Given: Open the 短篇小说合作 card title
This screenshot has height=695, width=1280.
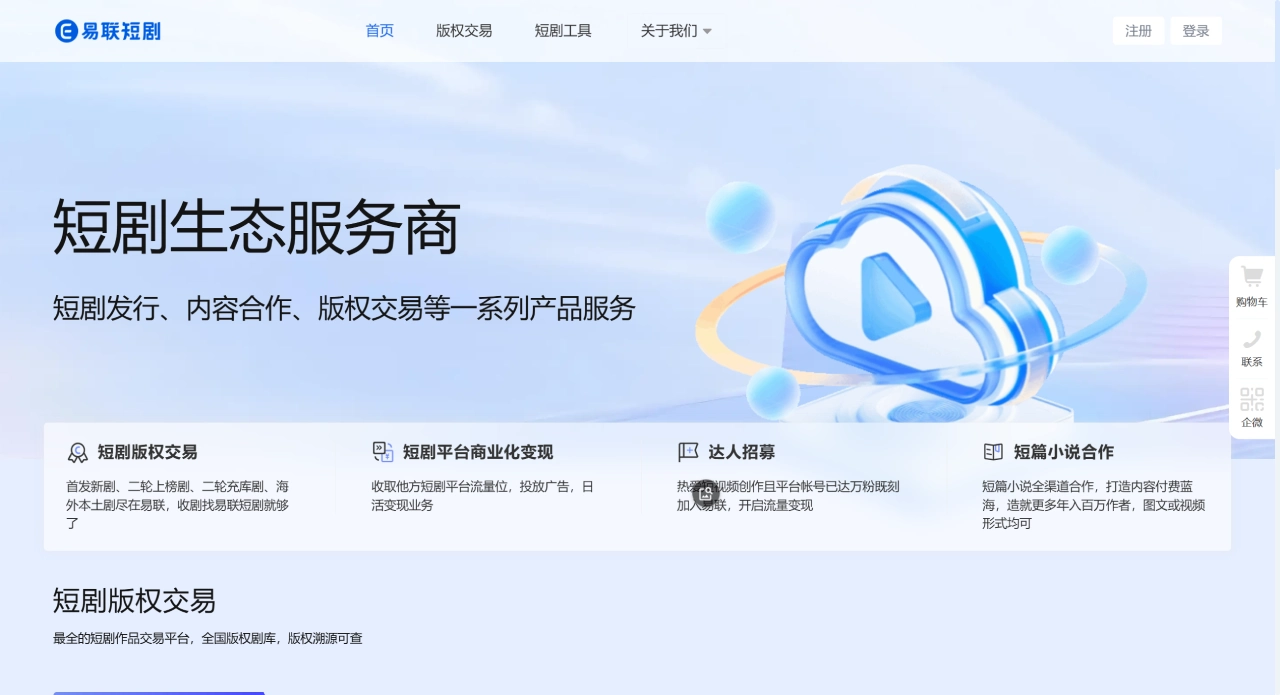Looking at the screenshot, I should pos(1064,452).
